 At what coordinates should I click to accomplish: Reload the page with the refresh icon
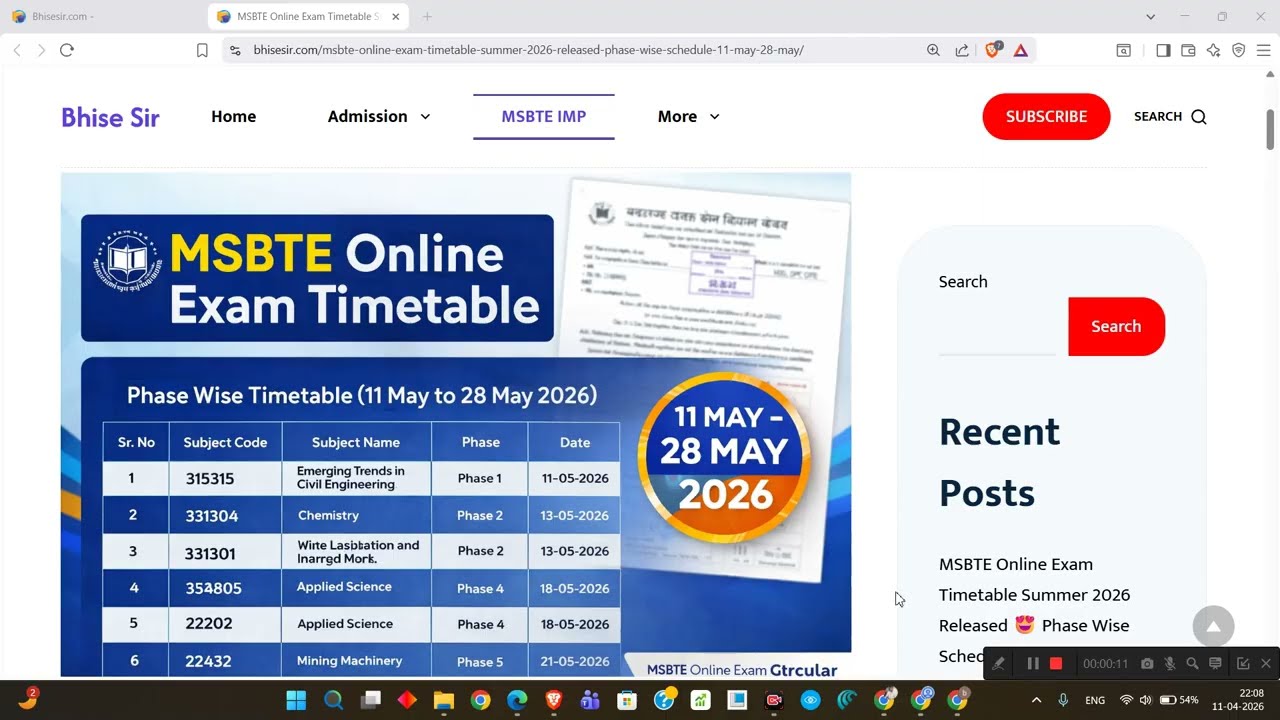67,50
